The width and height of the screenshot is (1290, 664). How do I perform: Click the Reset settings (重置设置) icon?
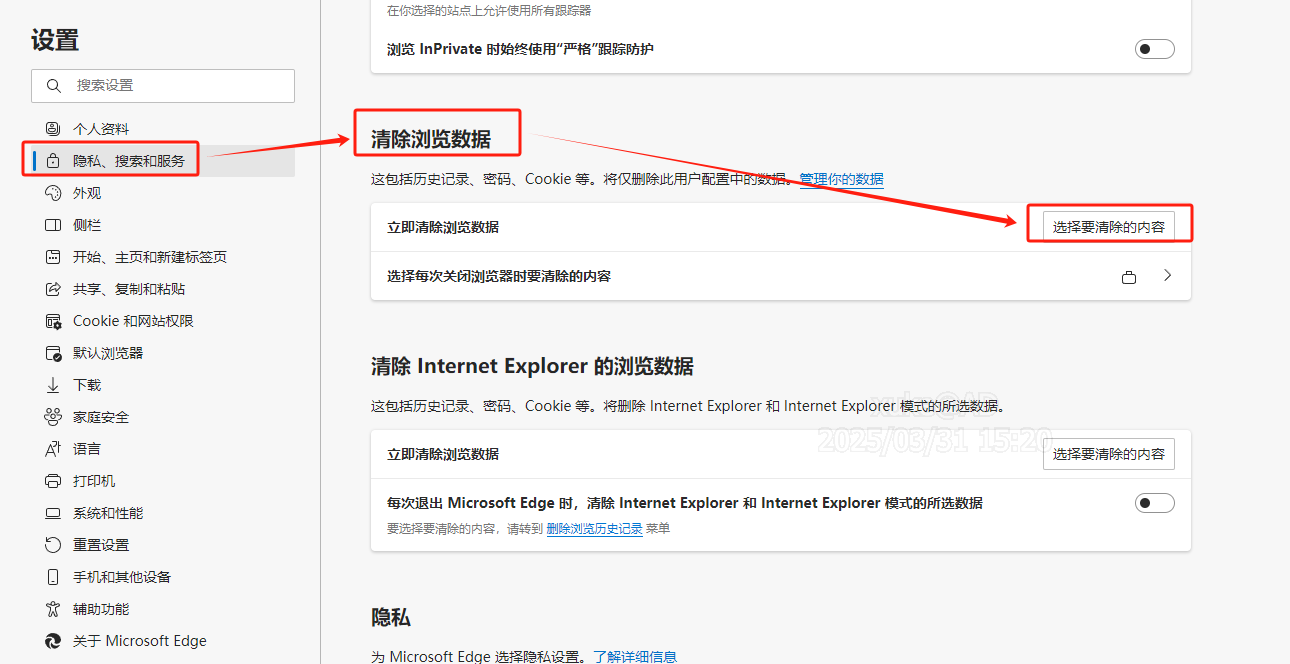(x=53, y=545)
